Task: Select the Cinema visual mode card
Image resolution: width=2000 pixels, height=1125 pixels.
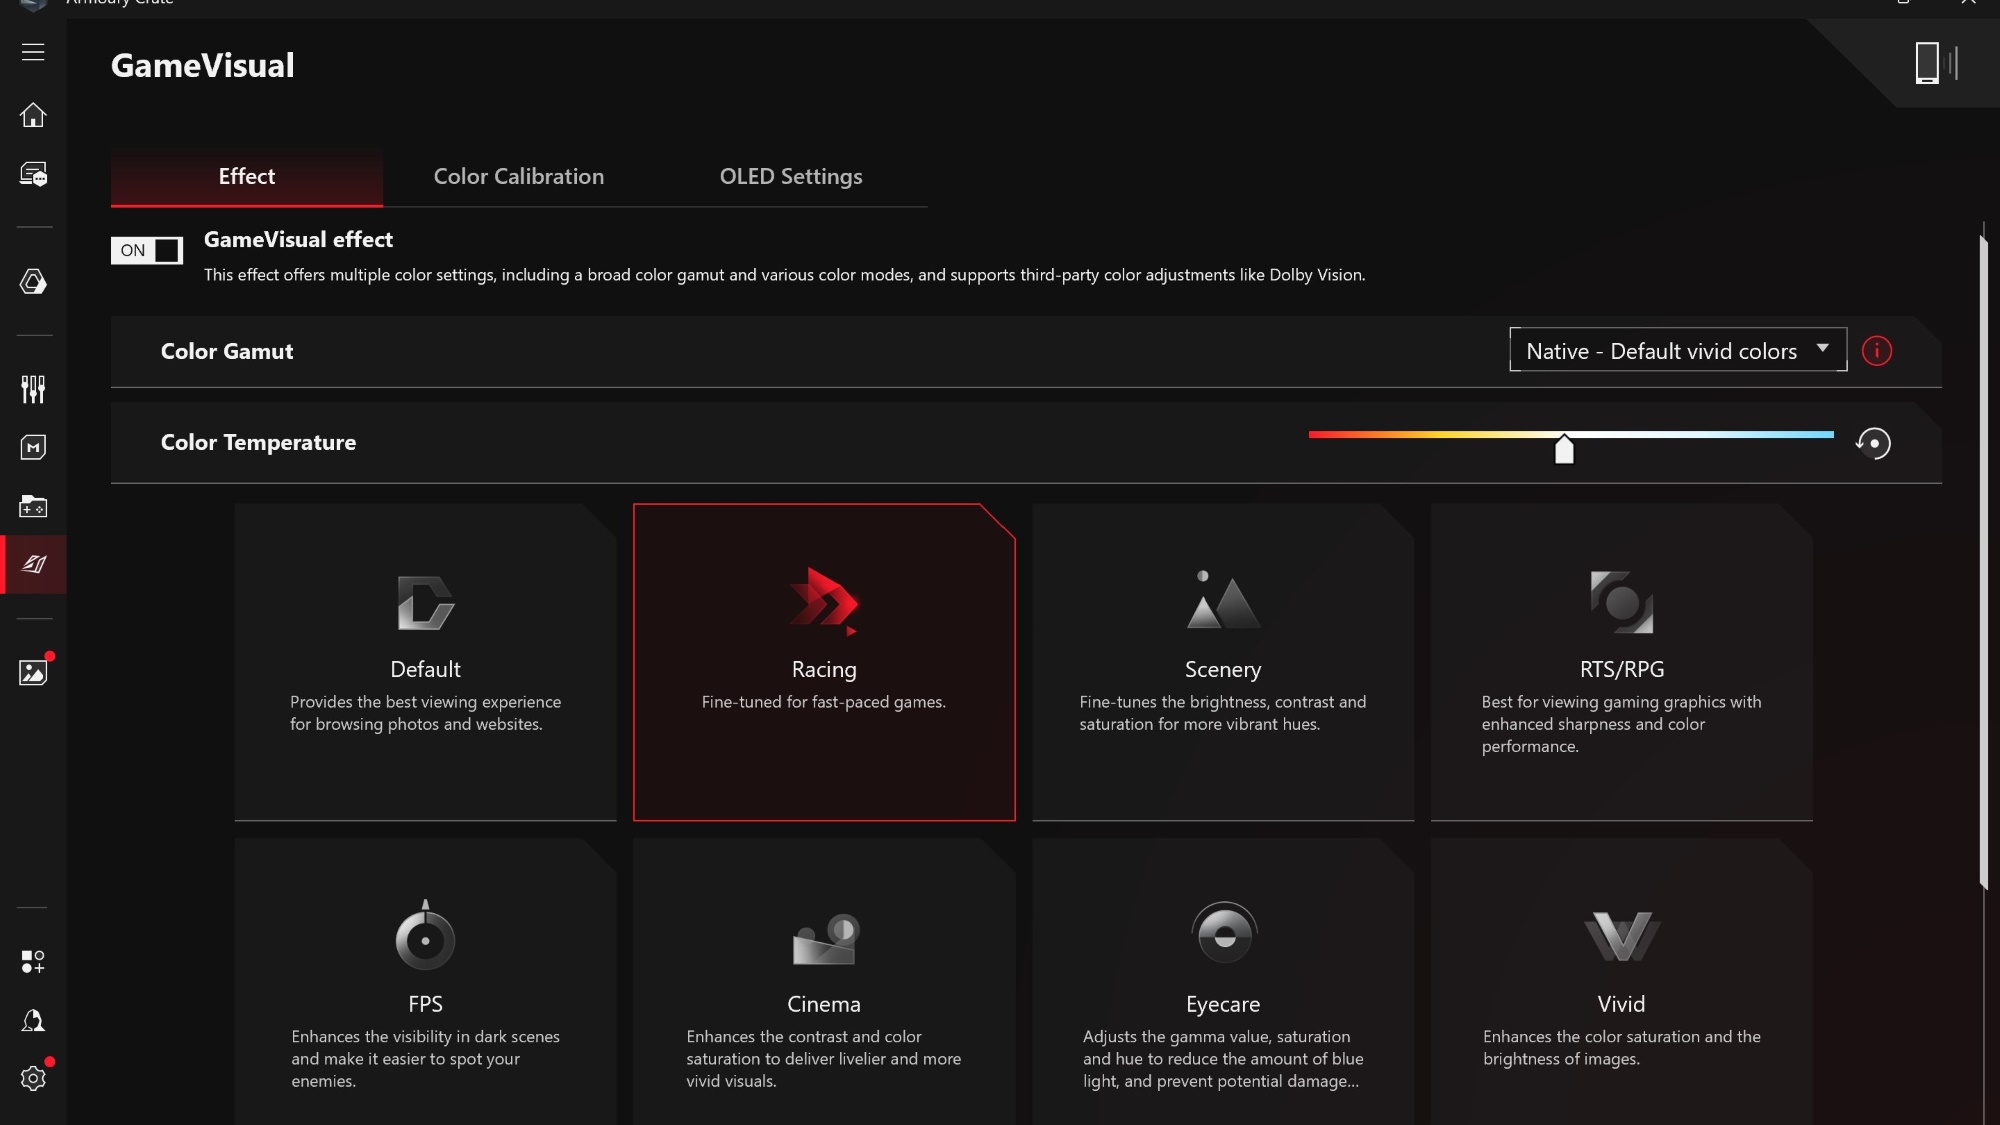Action: 824,982
